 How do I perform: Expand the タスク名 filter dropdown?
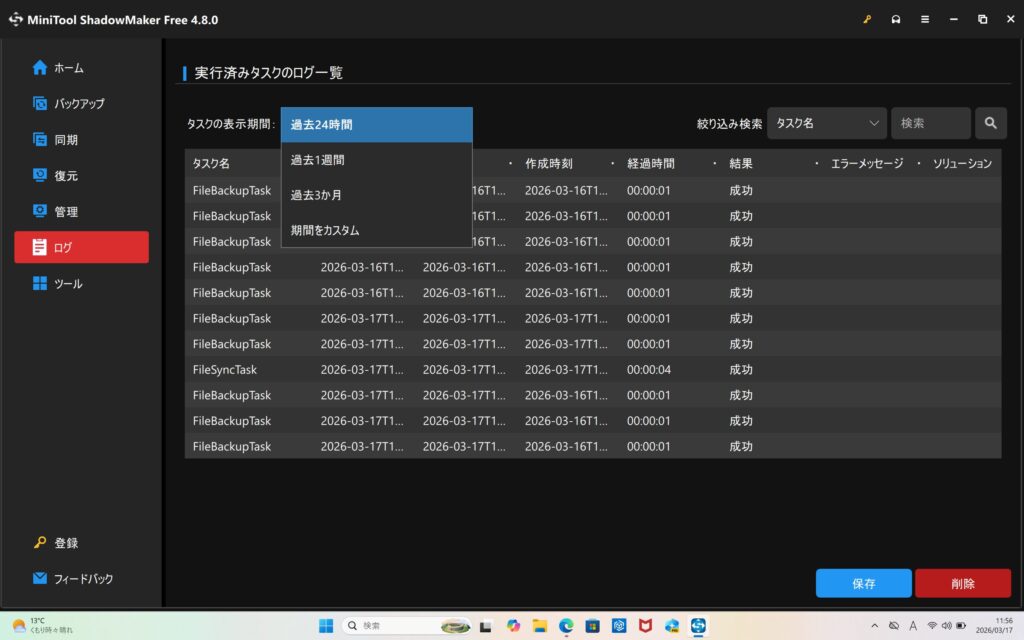pos(827,123)
